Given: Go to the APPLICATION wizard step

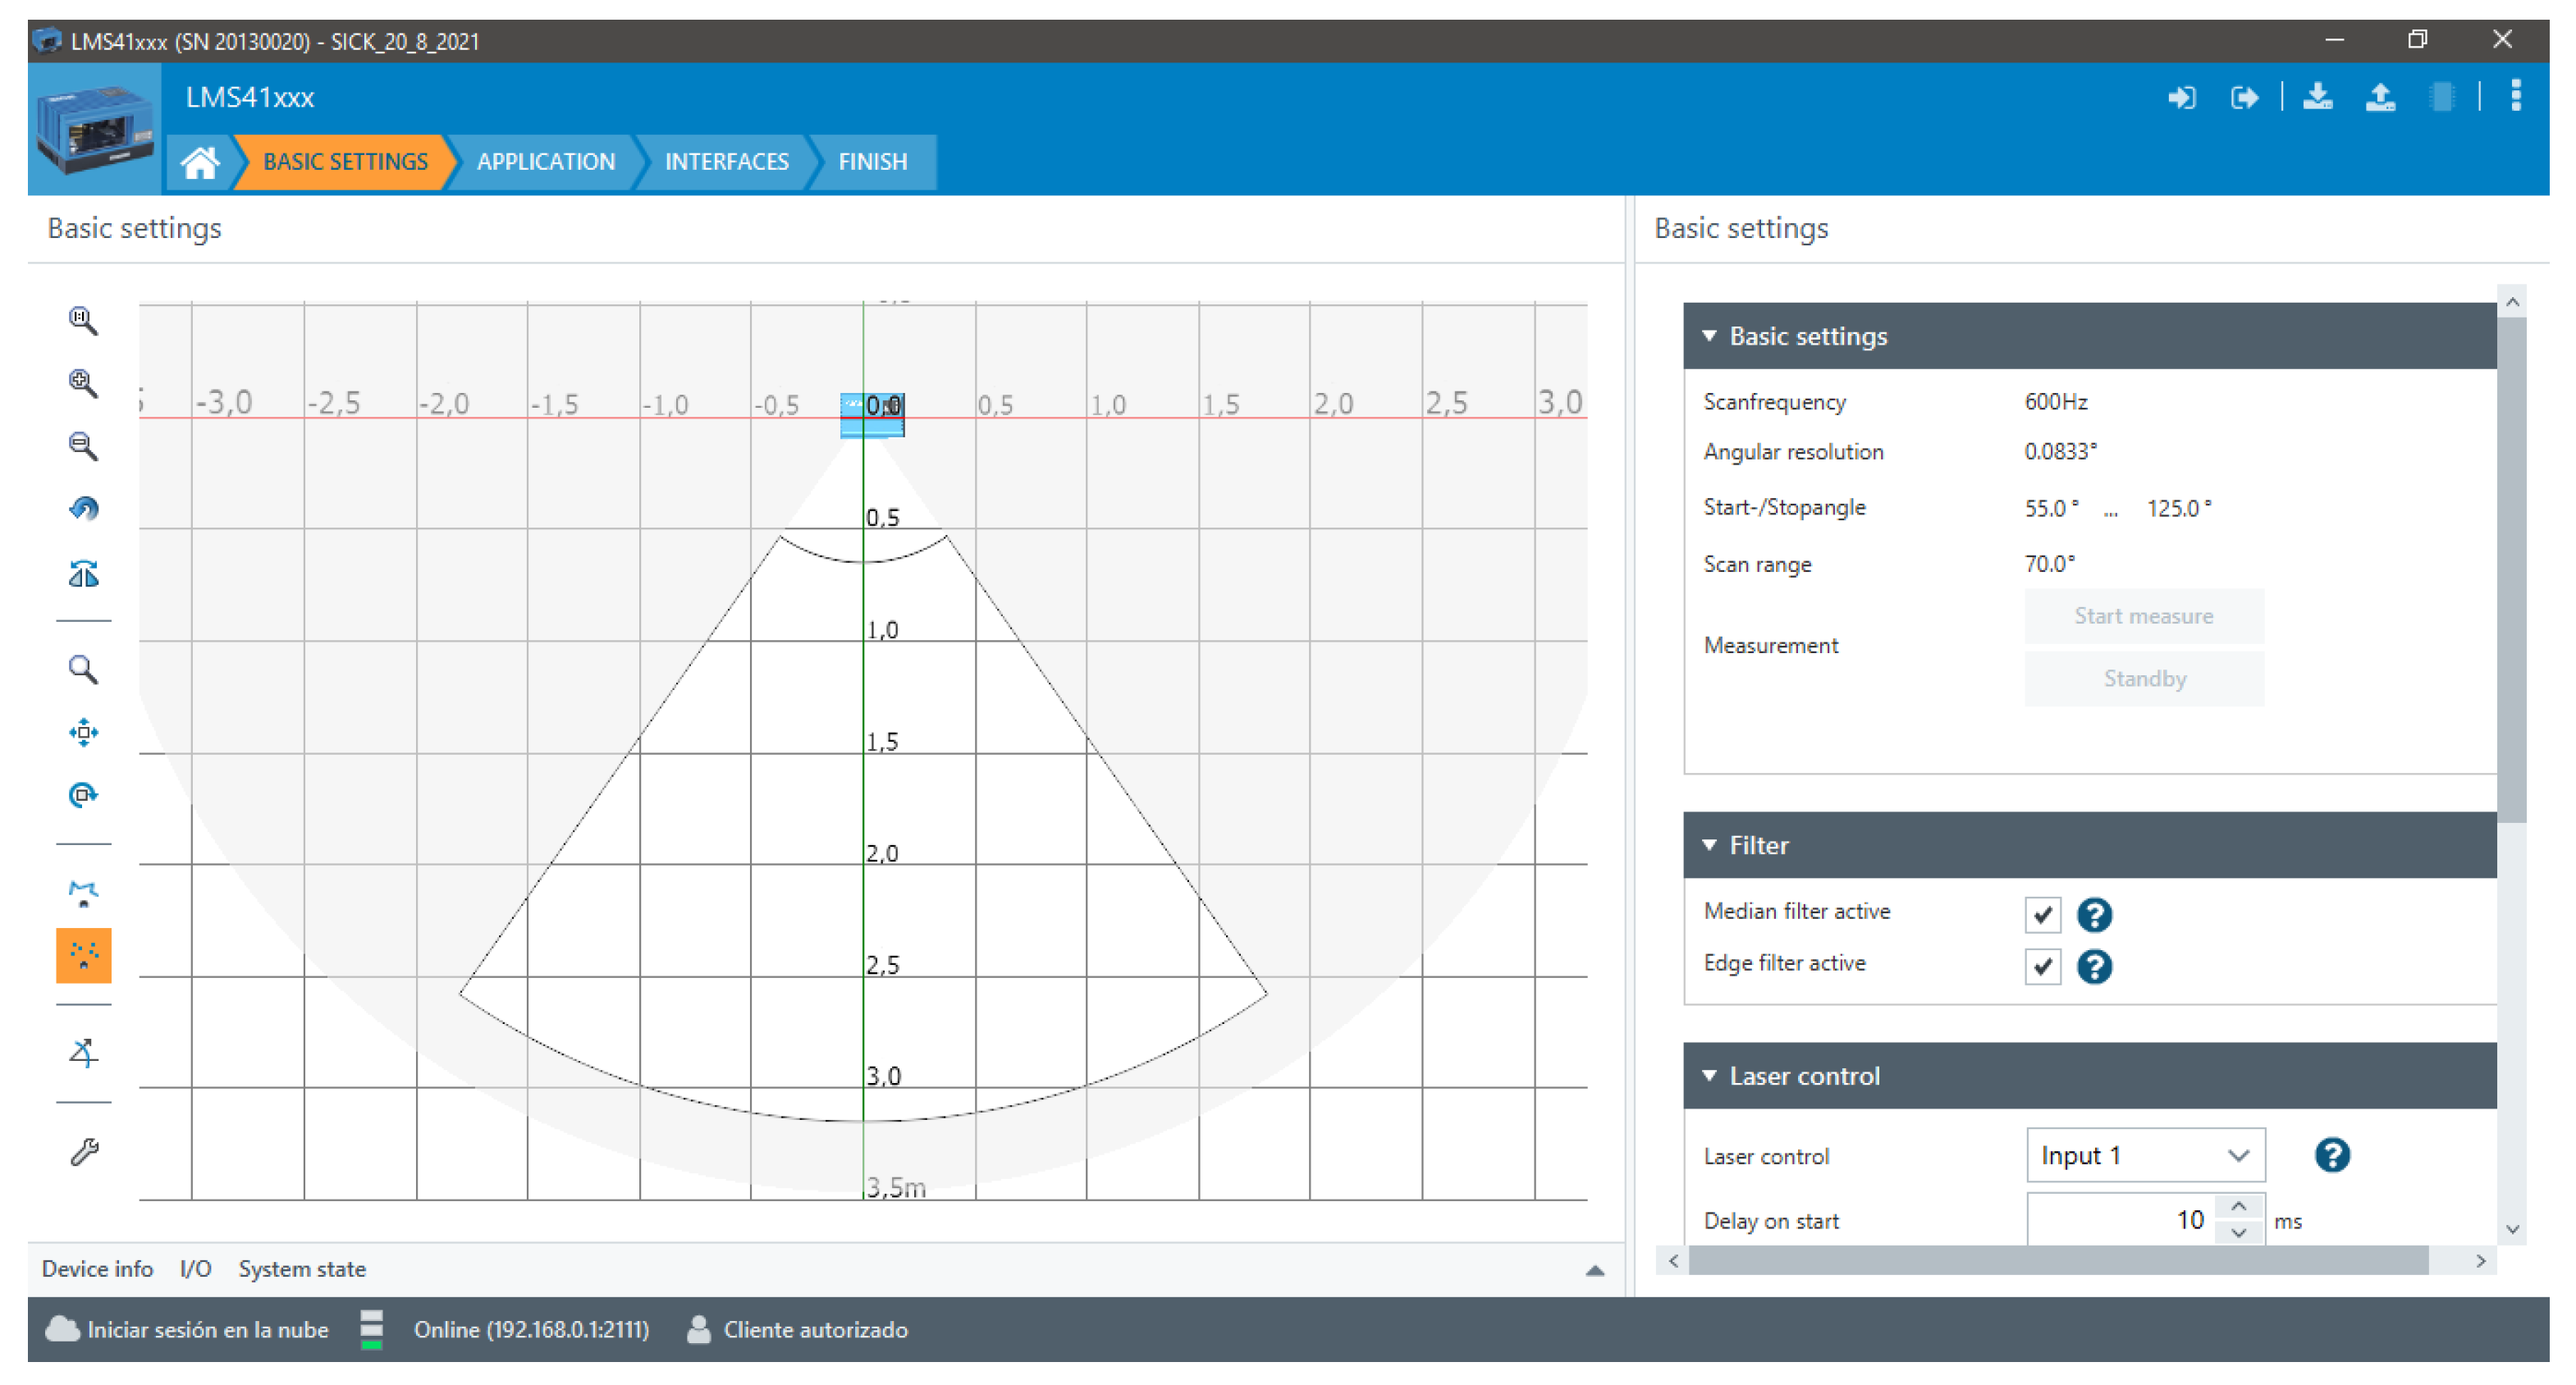Looking at the screenshot, I should tap(545, 162).
